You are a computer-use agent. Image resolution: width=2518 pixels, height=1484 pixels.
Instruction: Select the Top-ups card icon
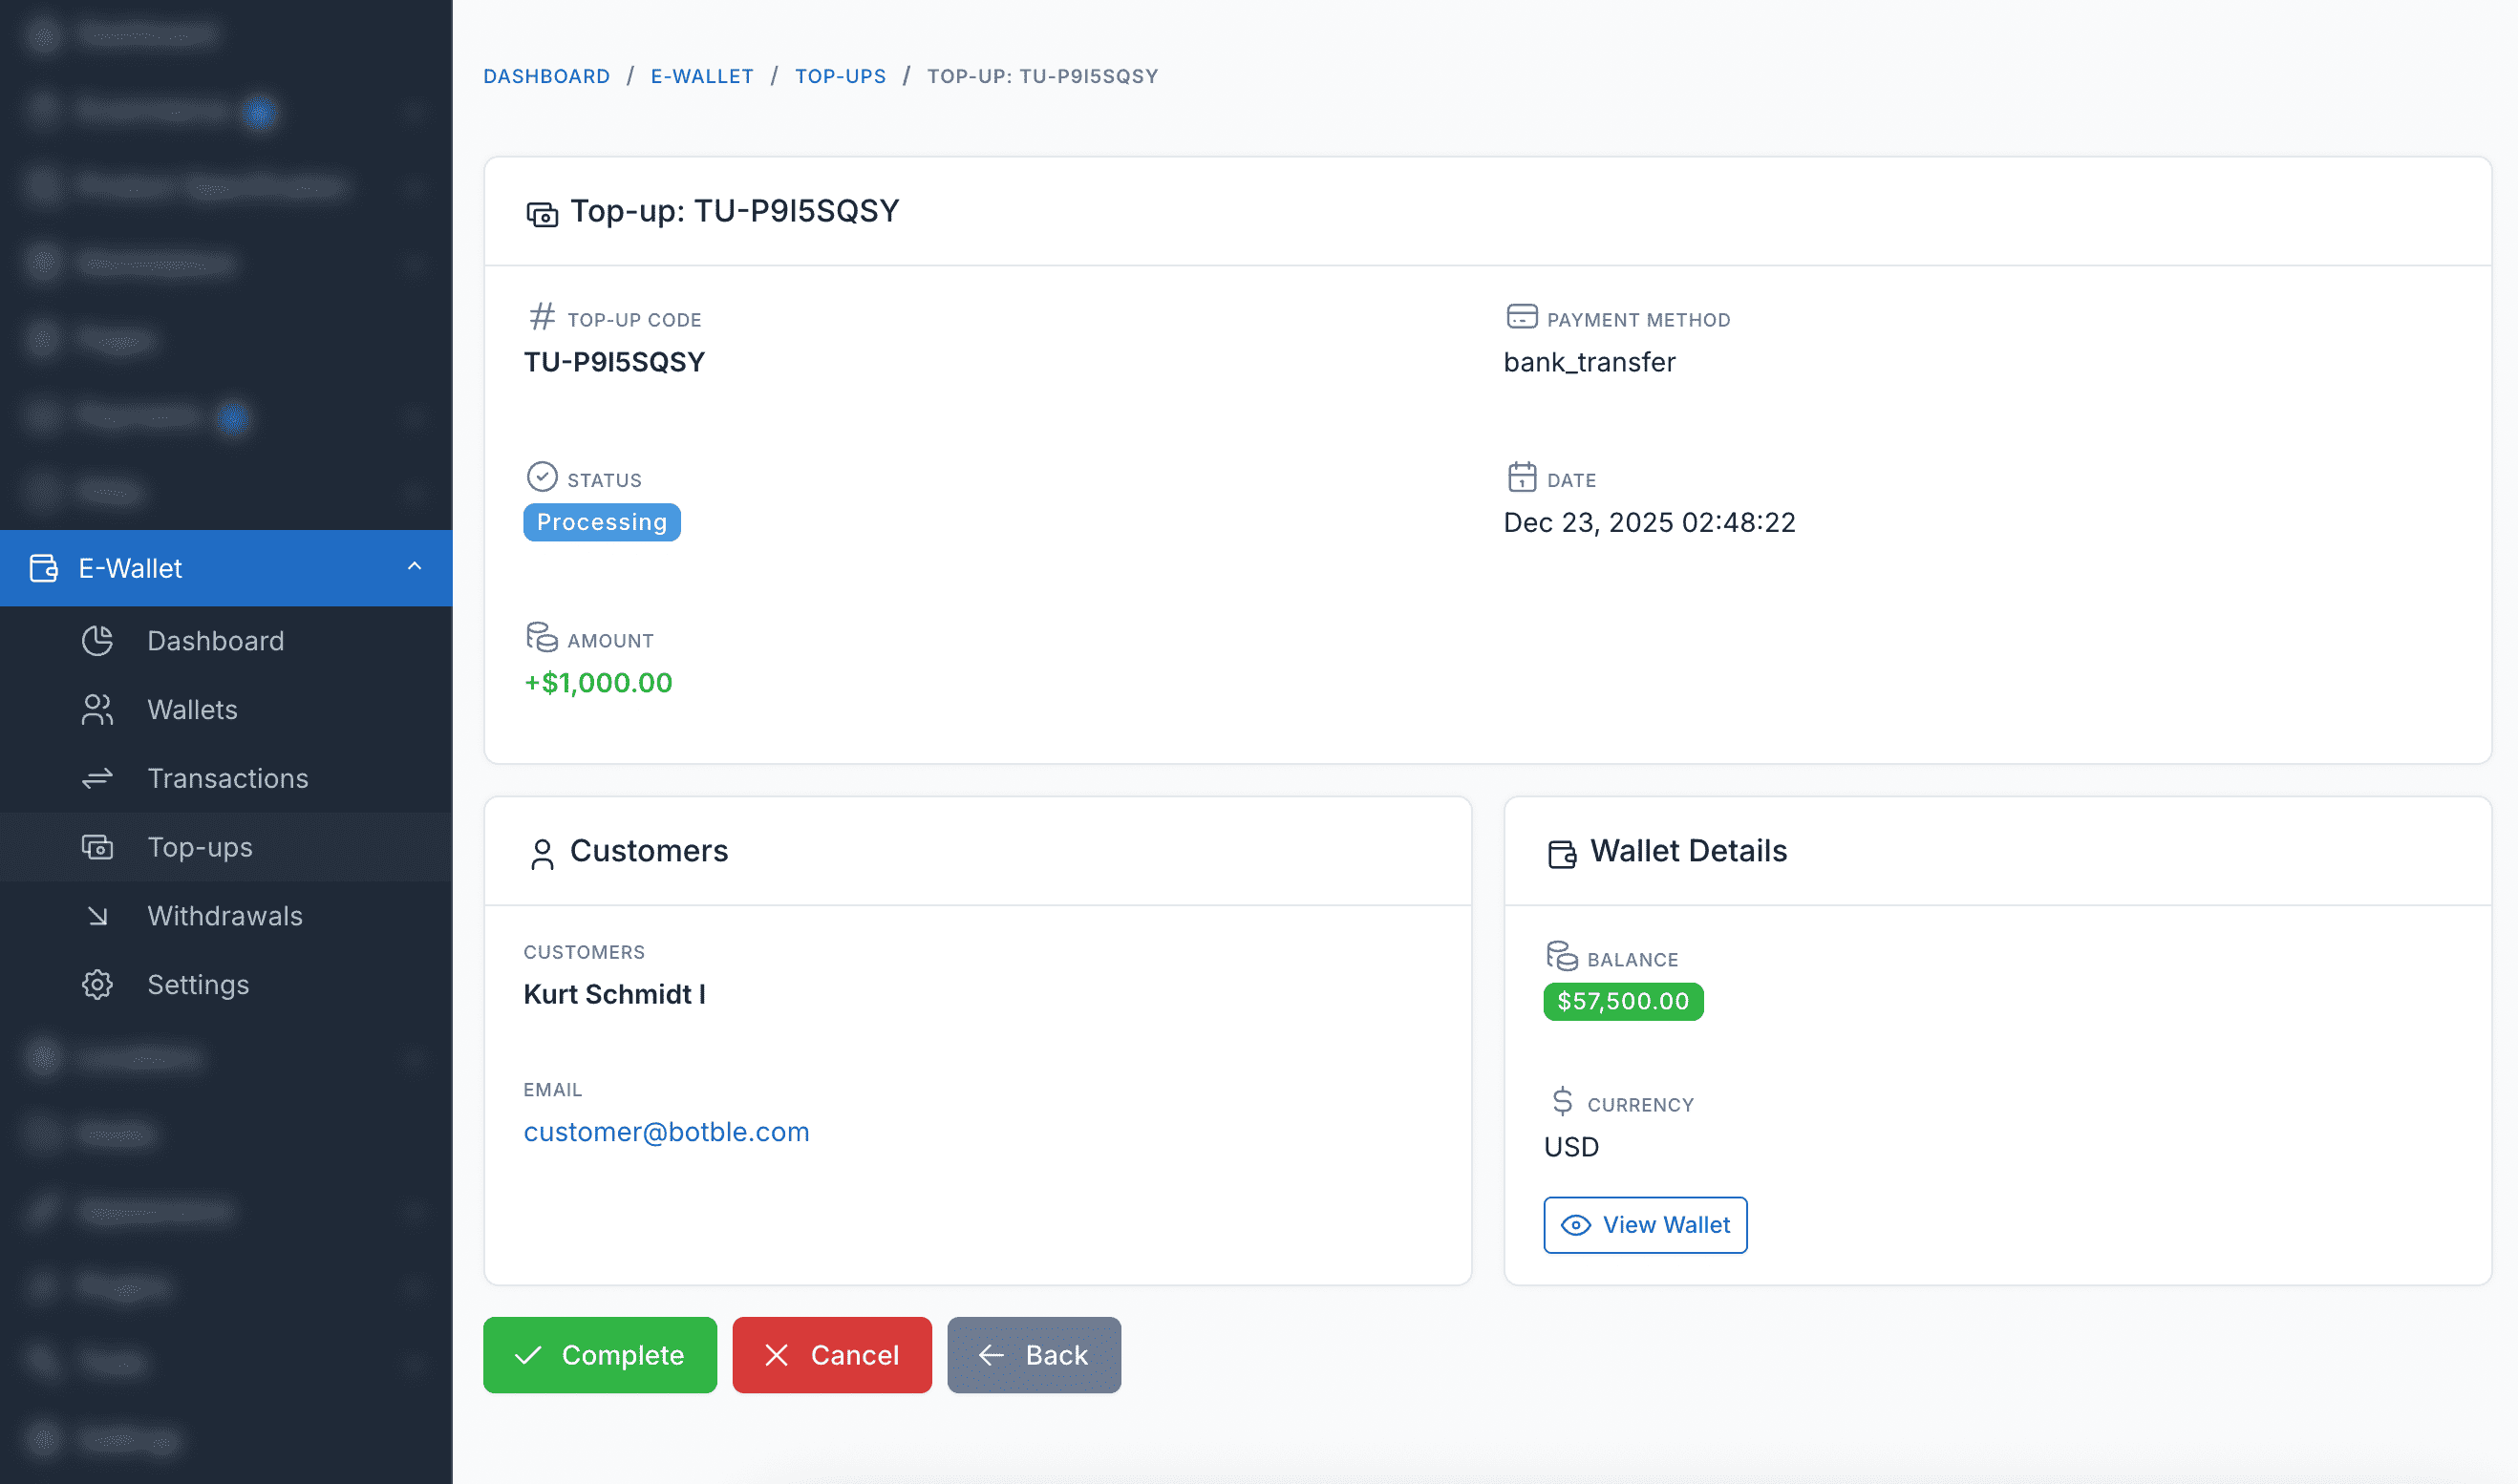coord(97,847)
